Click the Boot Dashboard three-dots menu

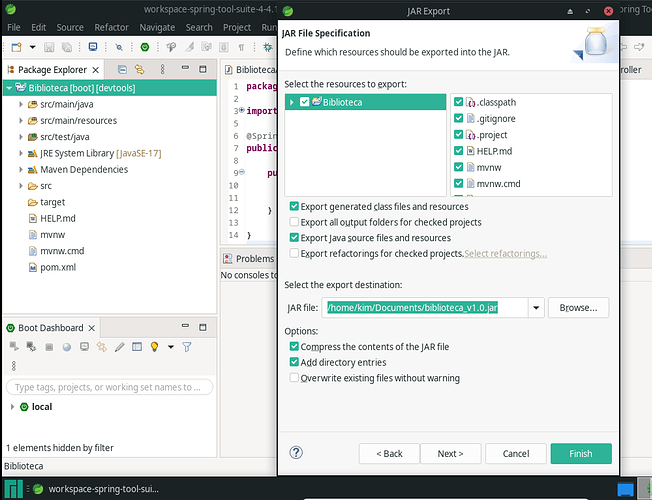pos(14,366)
